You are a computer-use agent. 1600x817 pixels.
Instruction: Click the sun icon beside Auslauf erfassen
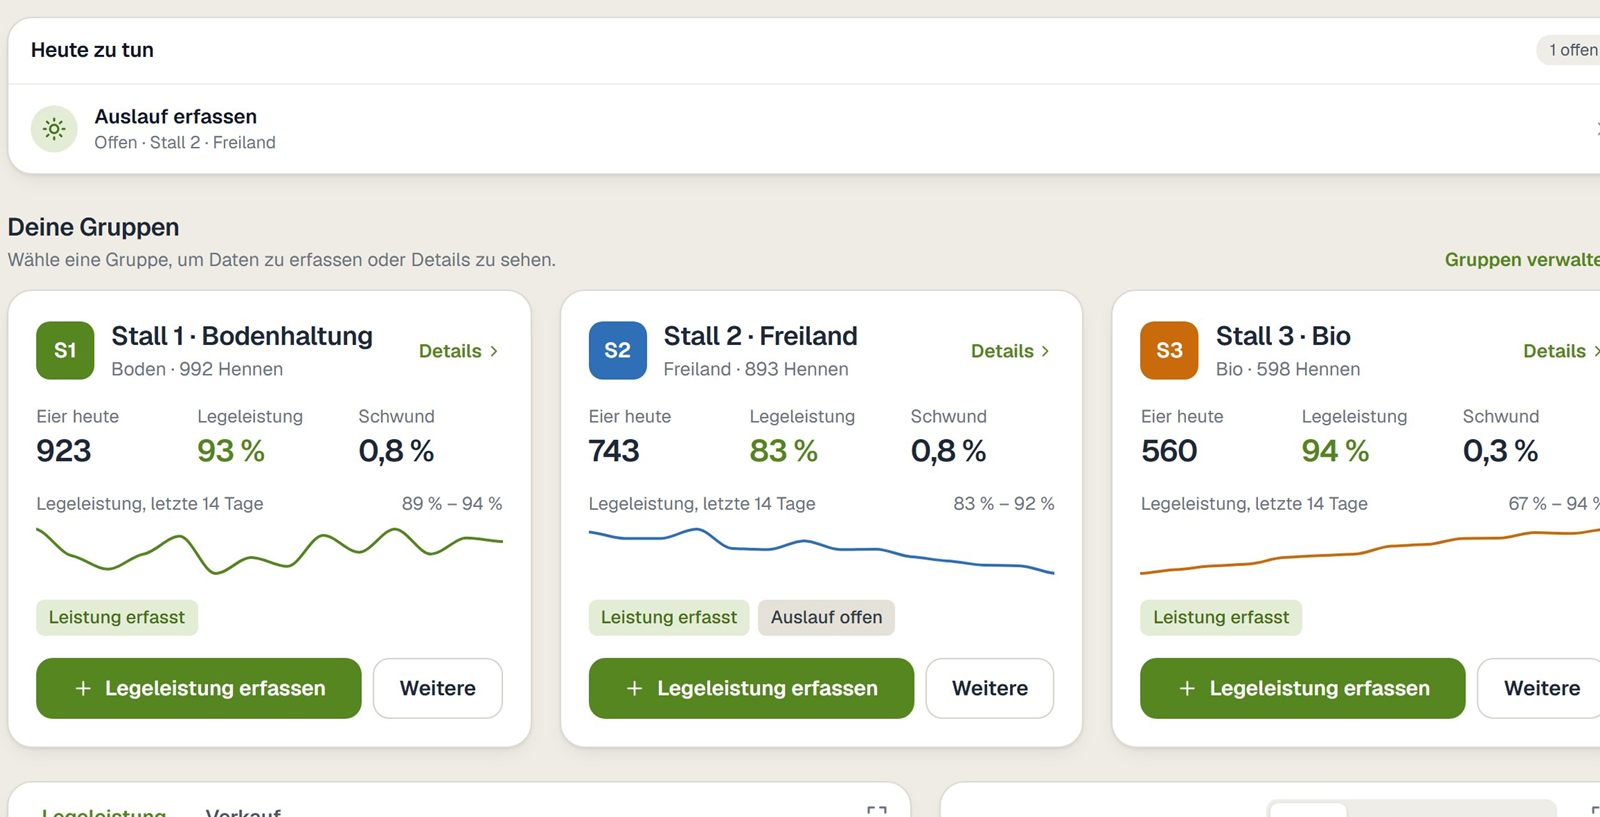pos(54,129)
